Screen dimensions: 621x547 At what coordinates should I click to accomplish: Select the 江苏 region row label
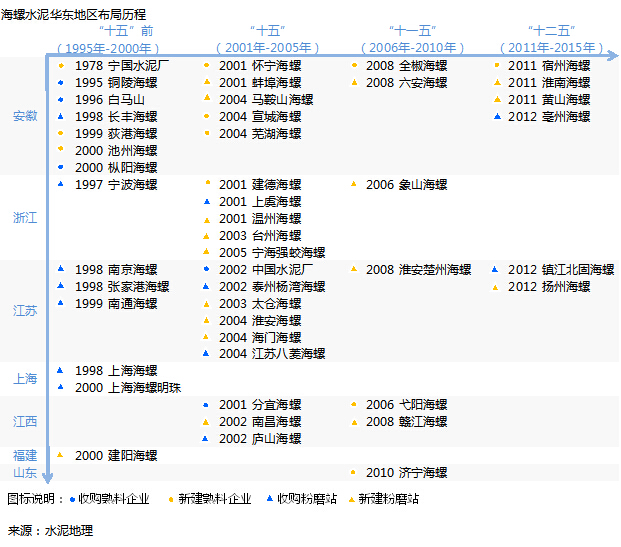pos(25,311)
